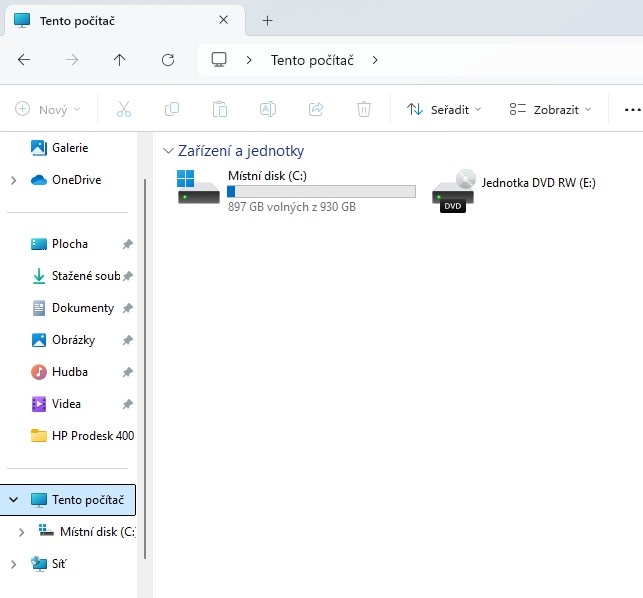The height and width of the screenshot is (598, 643).
Task: Click the Rename icon in toolbar
Action: (x=268, y=109)
